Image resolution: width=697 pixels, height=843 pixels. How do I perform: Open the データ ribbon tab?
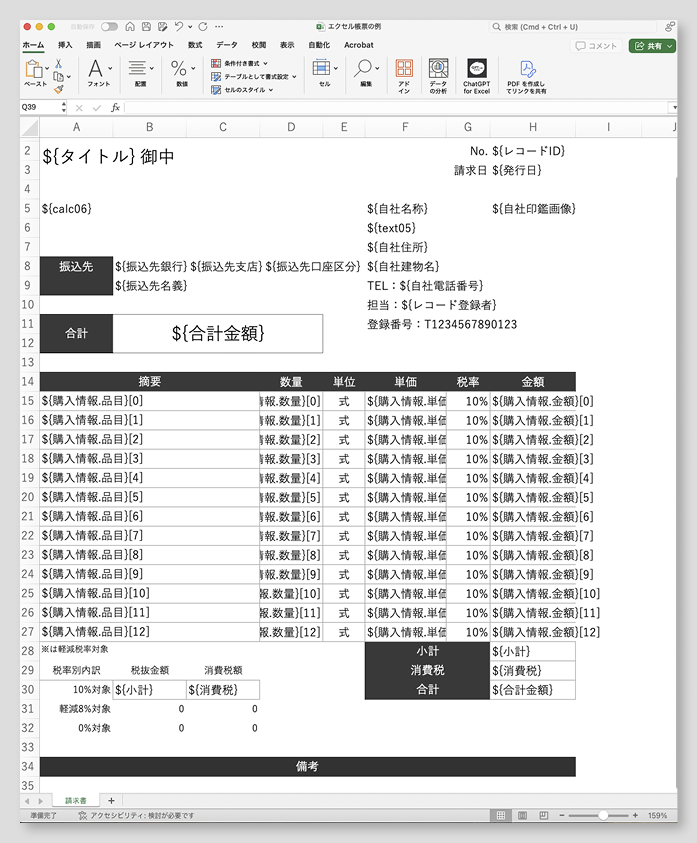click(x=226, y=45)
